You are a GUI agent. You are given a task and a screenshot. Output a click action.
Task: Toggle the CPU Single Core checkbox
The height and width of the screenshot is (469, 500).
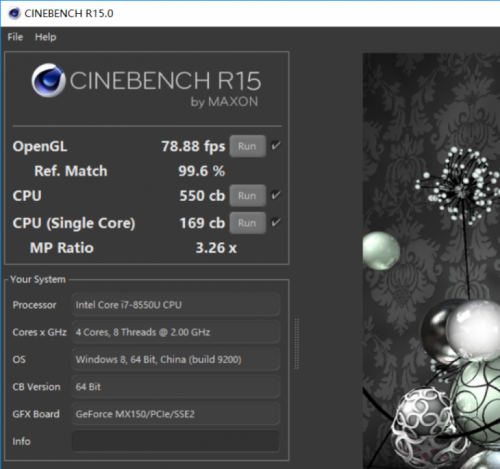(x=276, y=223)
